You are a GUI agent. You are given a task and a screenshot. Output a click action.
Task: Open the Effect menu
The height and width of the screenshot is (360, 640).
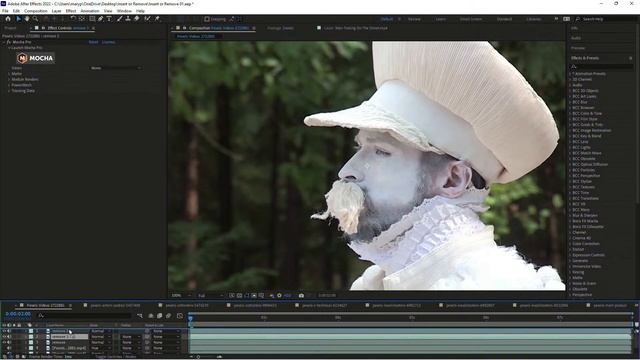(71, 11)
